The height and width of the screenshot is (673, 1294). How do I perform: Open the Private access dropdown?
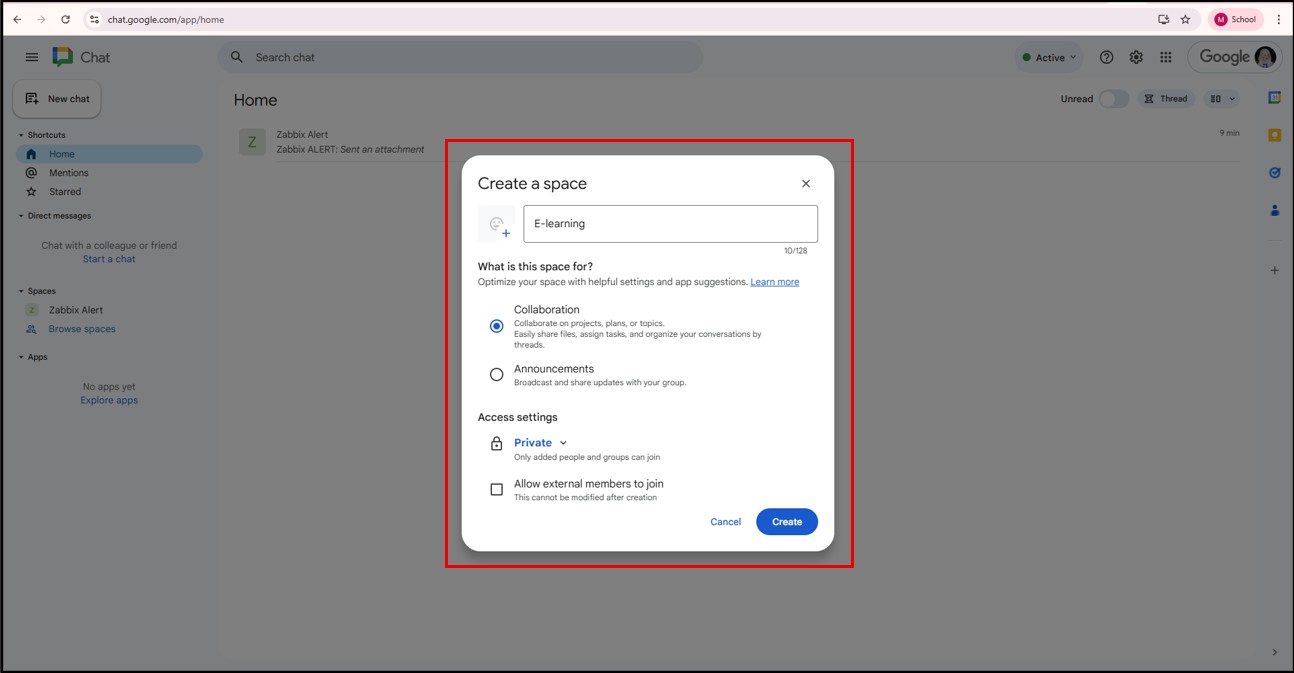point(540,443)
